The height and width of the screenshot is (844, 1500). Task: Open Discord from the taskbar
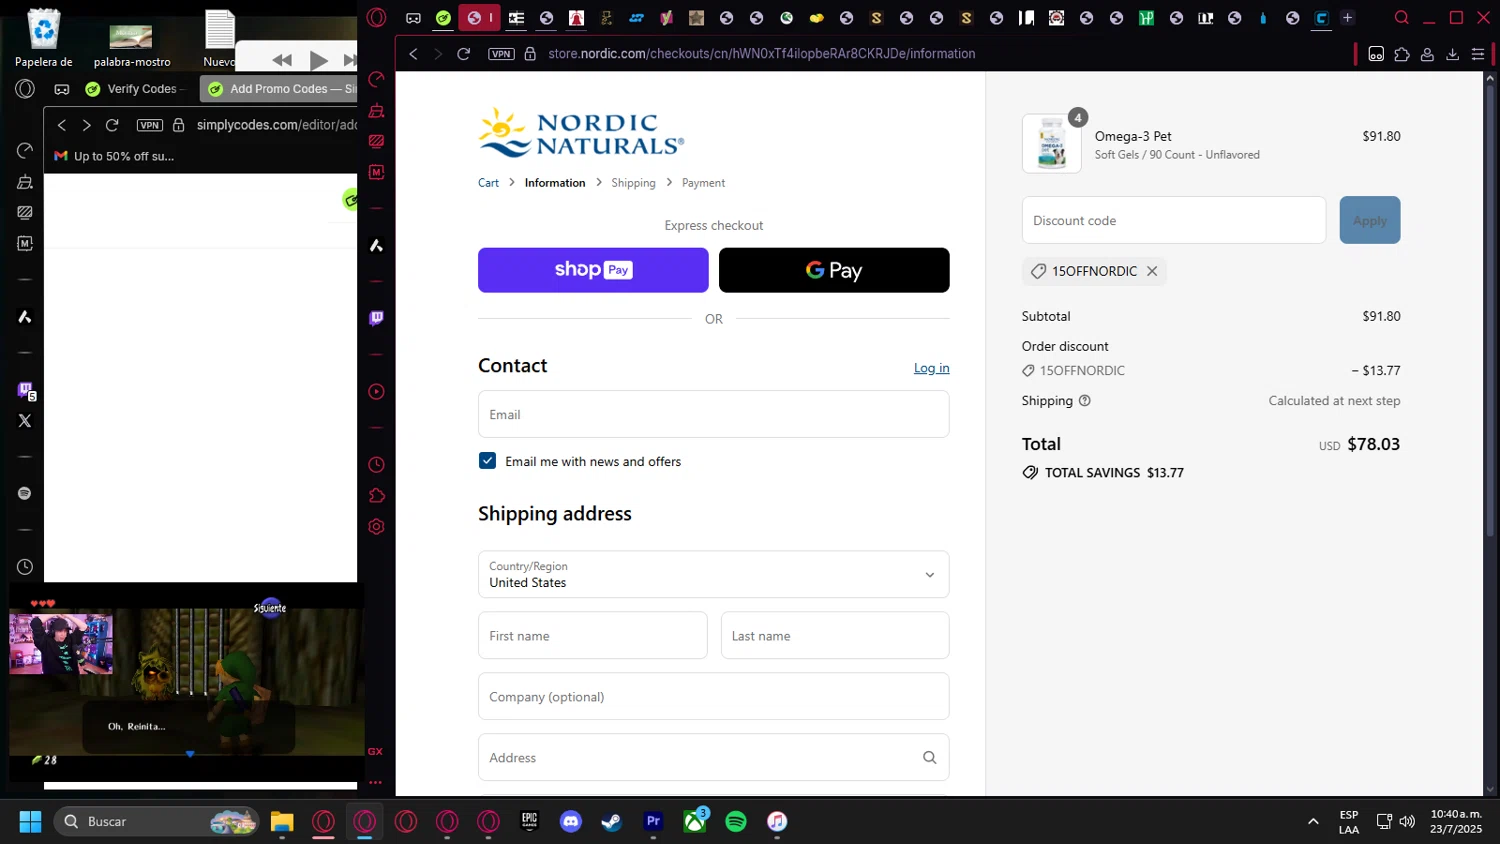click(x=571, y=822)
